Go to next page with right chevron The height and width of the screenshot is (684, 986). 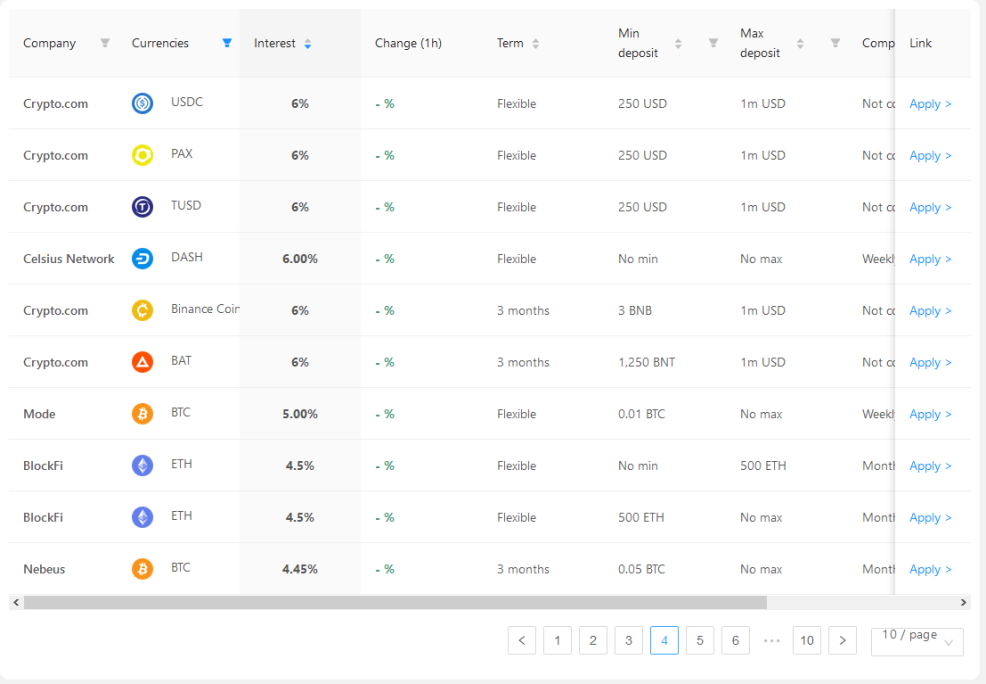[843, 641]
